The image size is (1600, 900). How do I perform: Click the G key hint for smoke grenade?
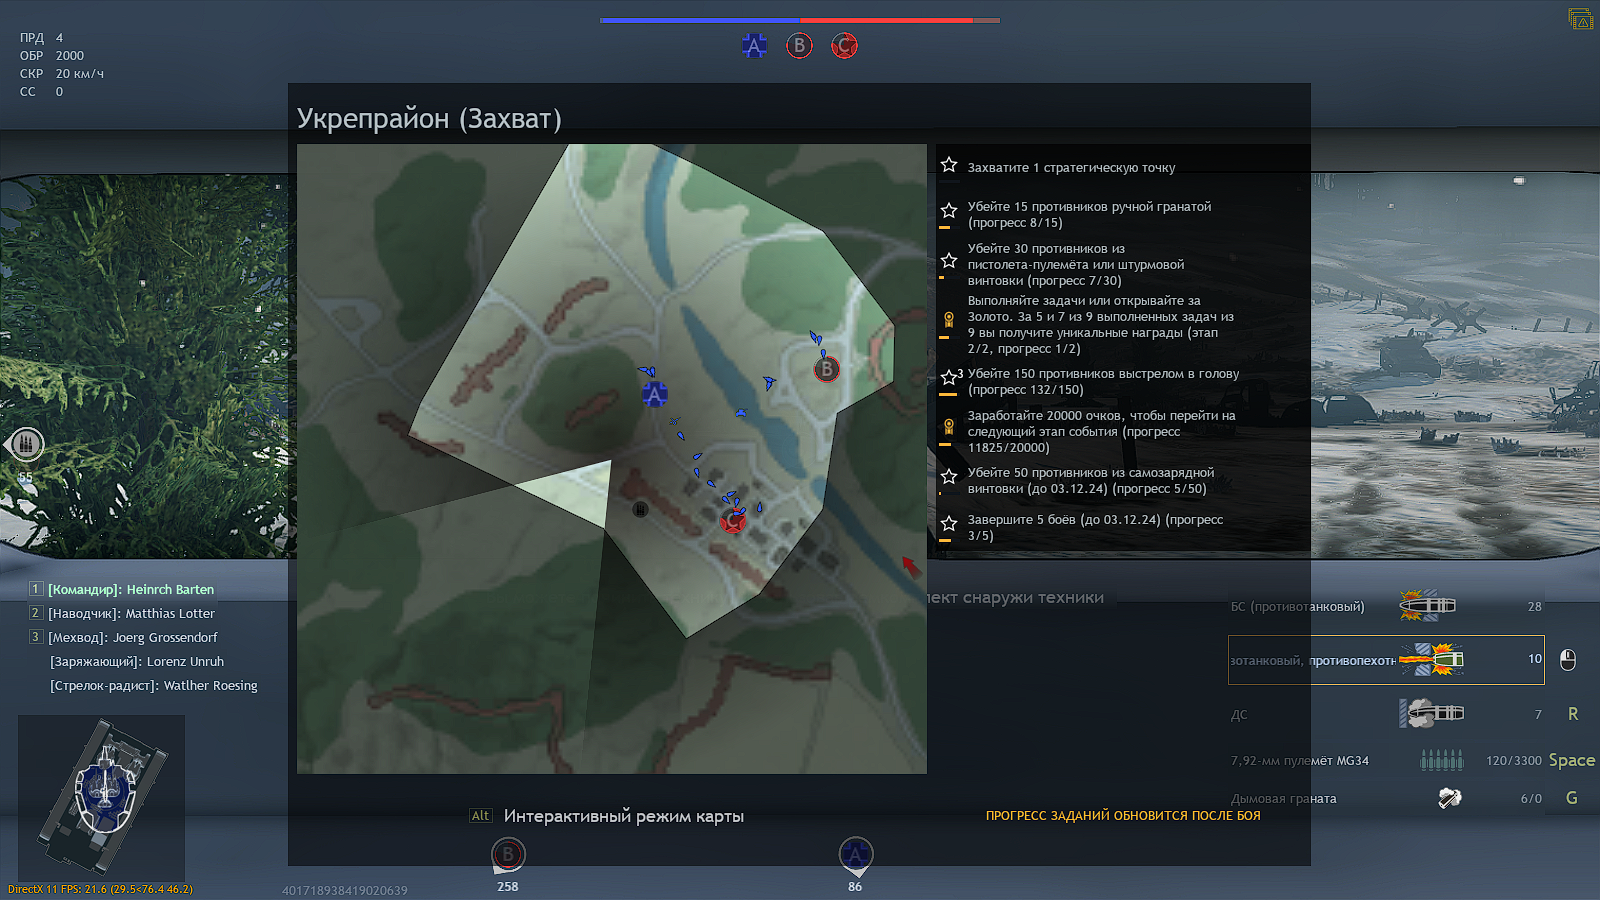(1572, 798)
